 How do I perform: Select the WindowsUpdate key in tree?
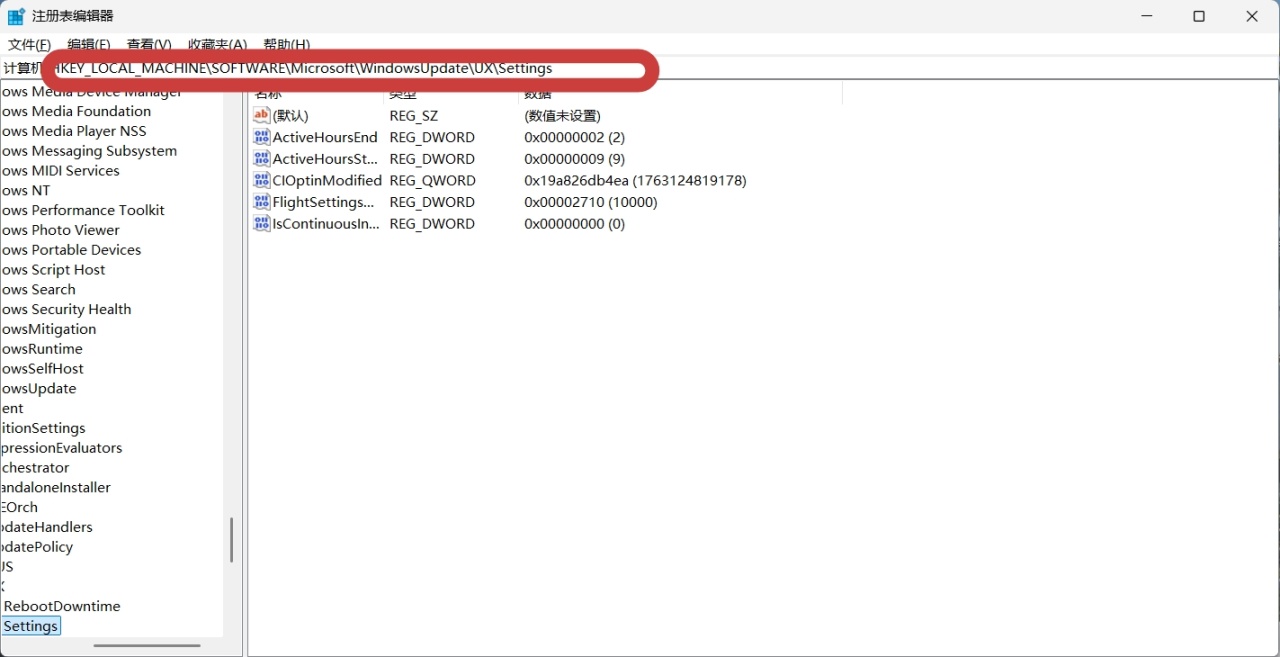(39, 388)
